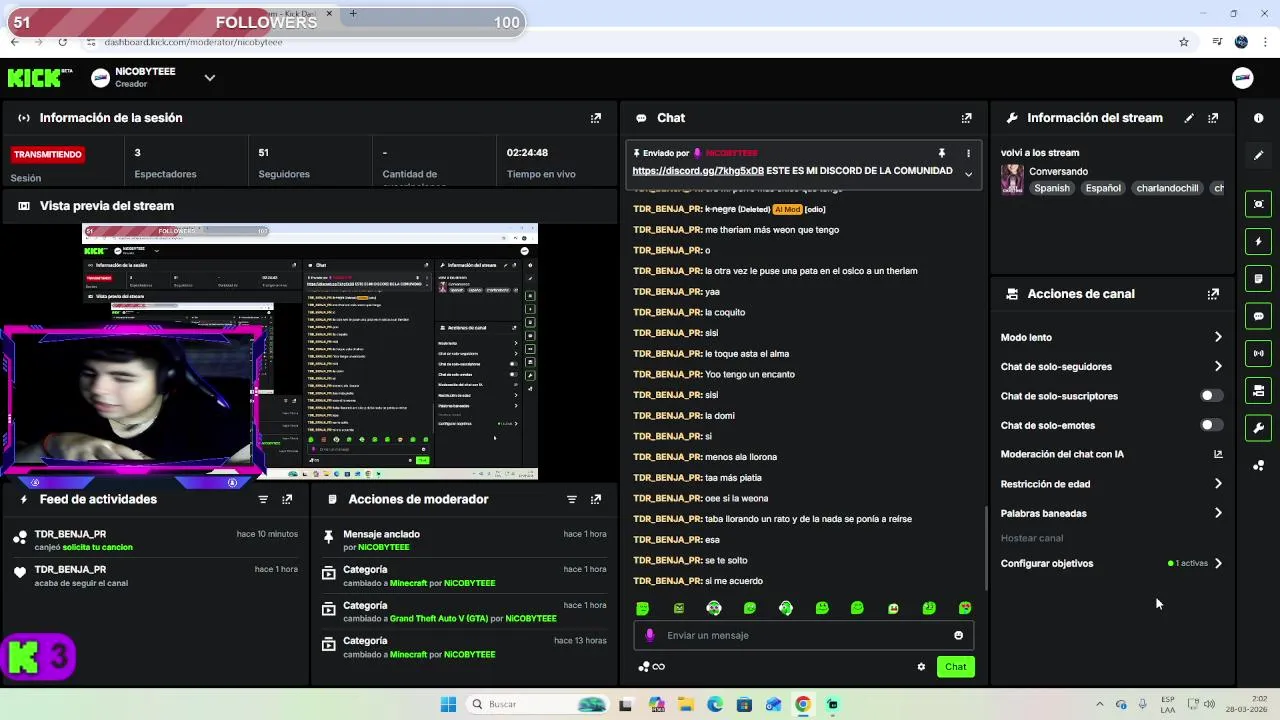The width and height of the screenshot is (1280, 720).
Task: Click the stream preview video thumbnail
Action: (310, 351)
